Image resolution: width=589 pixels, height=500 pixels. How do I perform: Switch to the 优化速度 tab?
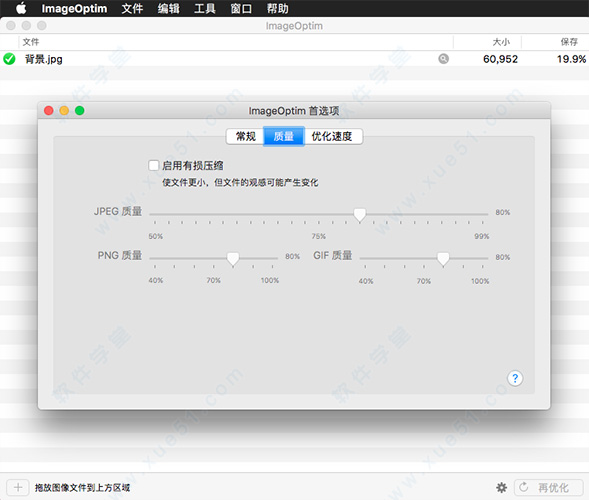[x=332, y=136]
